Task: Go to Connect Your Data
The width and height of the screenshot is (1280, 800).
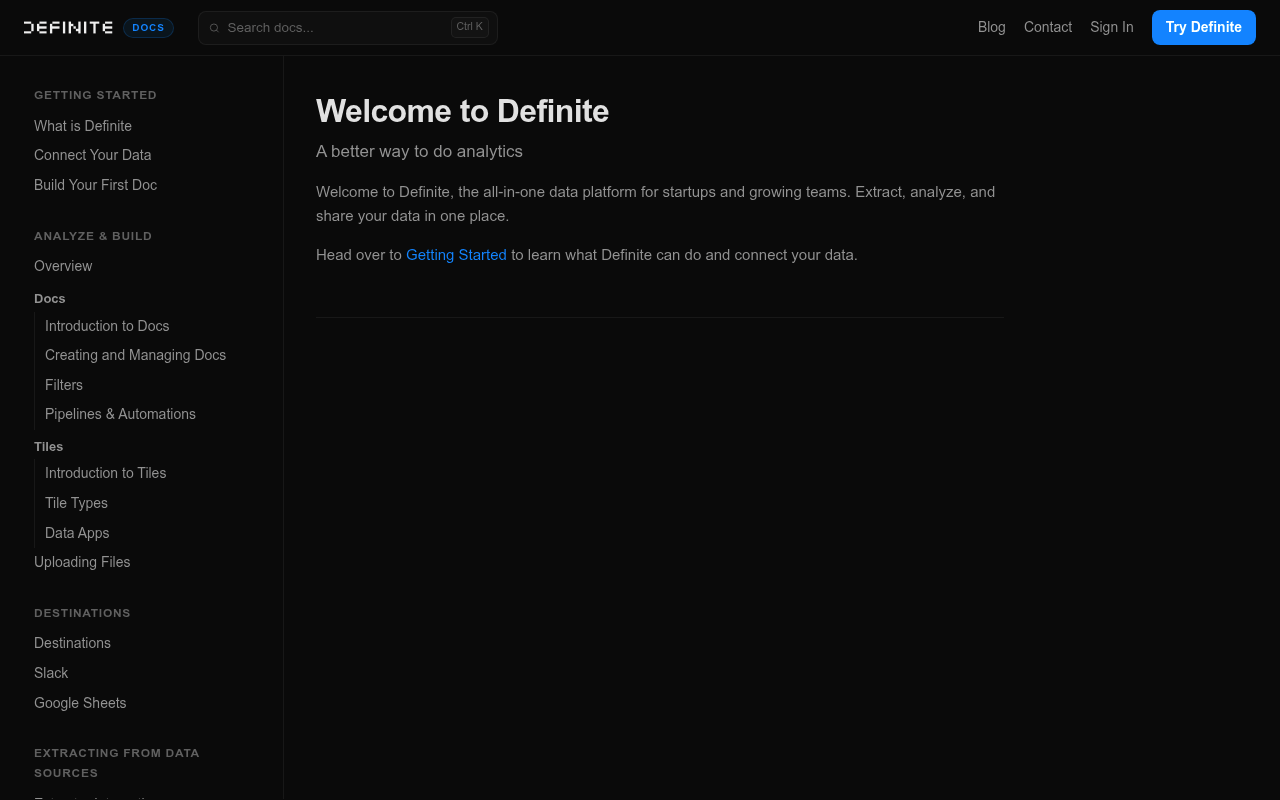Action: pos(93,155)
